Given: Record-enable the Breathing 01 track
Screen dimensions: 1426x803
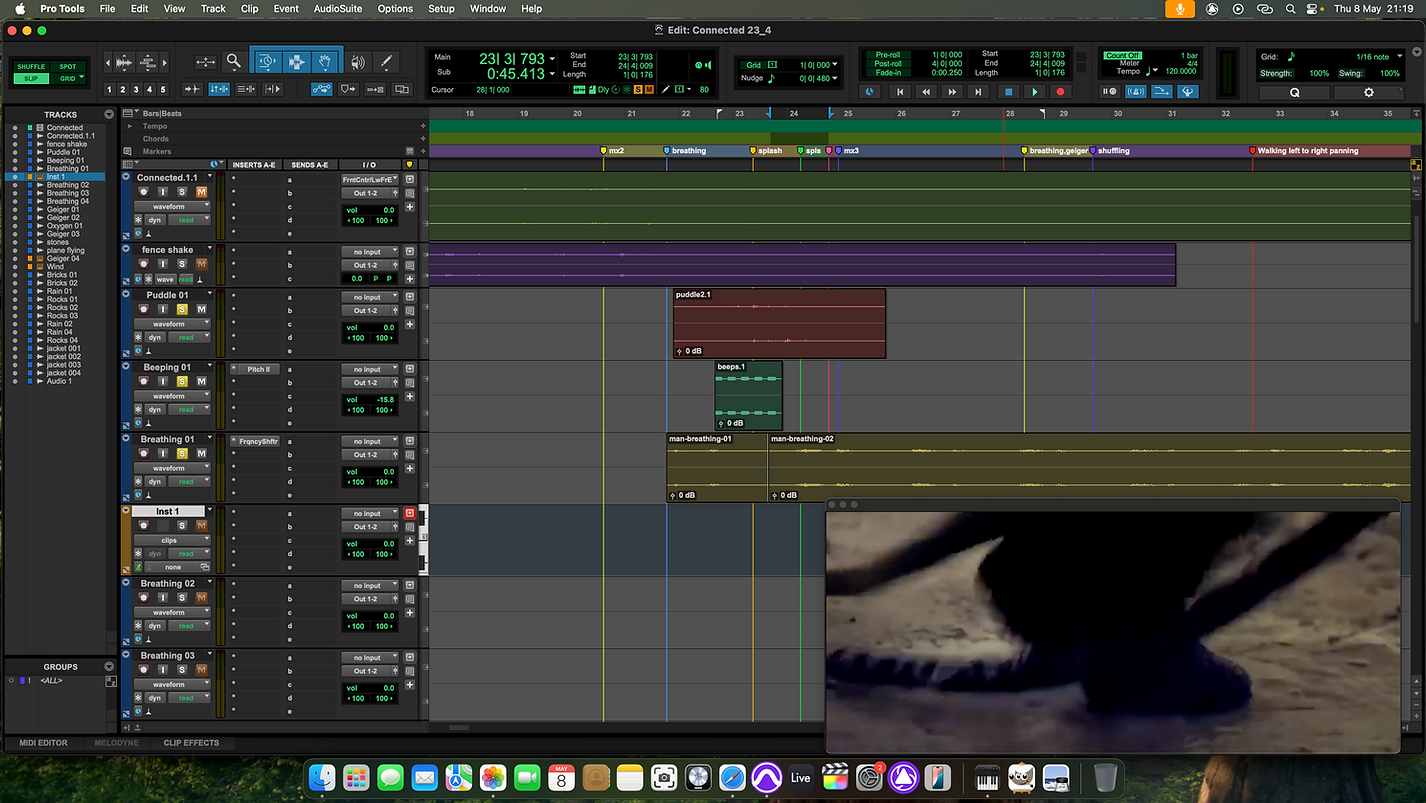Looking at the screenshot, I should 143,453.
